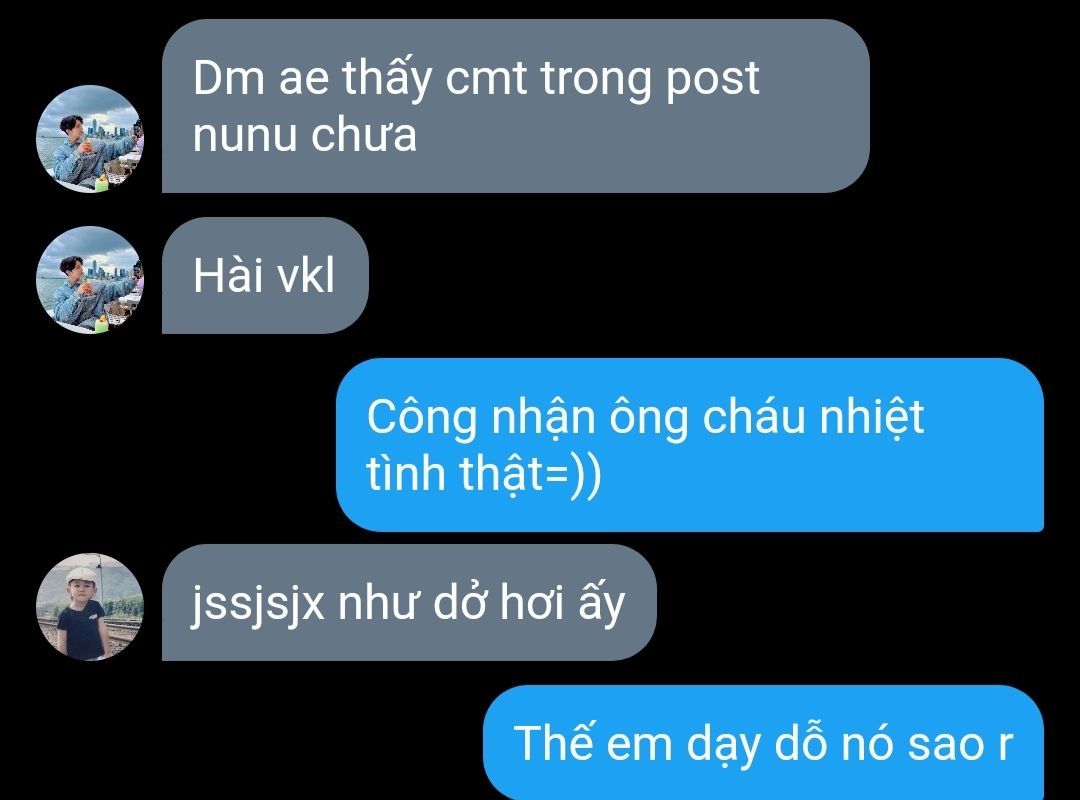The image size is (1080, 800).
Task: Click the words "hơi ấy" in gray bubble
Action: (562, 602)
